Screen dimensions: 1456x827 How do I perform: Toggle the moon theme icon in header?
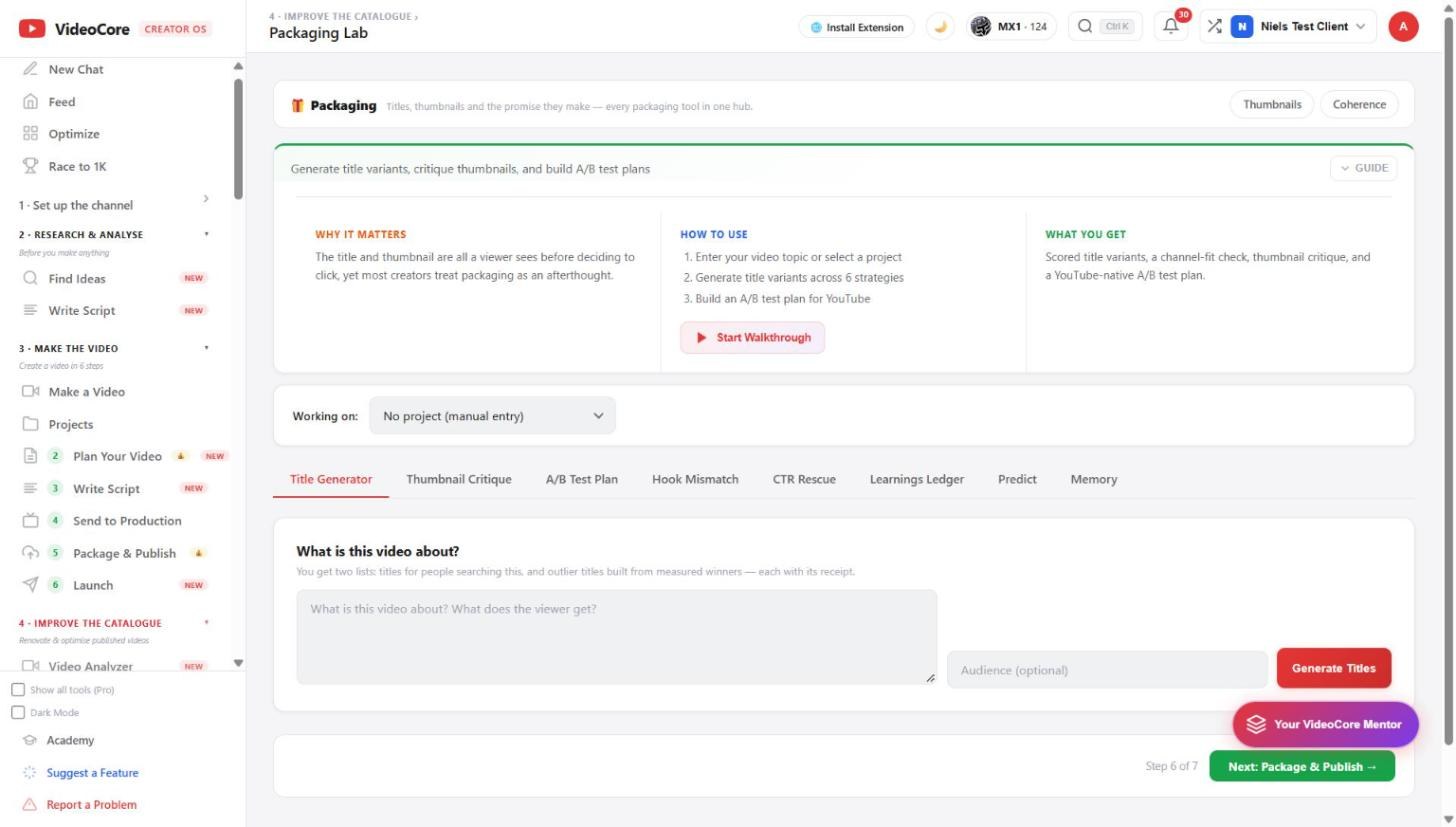coord(940,27)
